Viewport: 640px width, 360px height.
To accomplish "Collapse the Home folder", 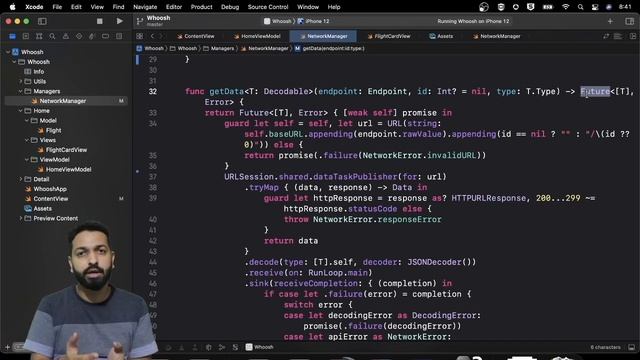I will point(20,111).
